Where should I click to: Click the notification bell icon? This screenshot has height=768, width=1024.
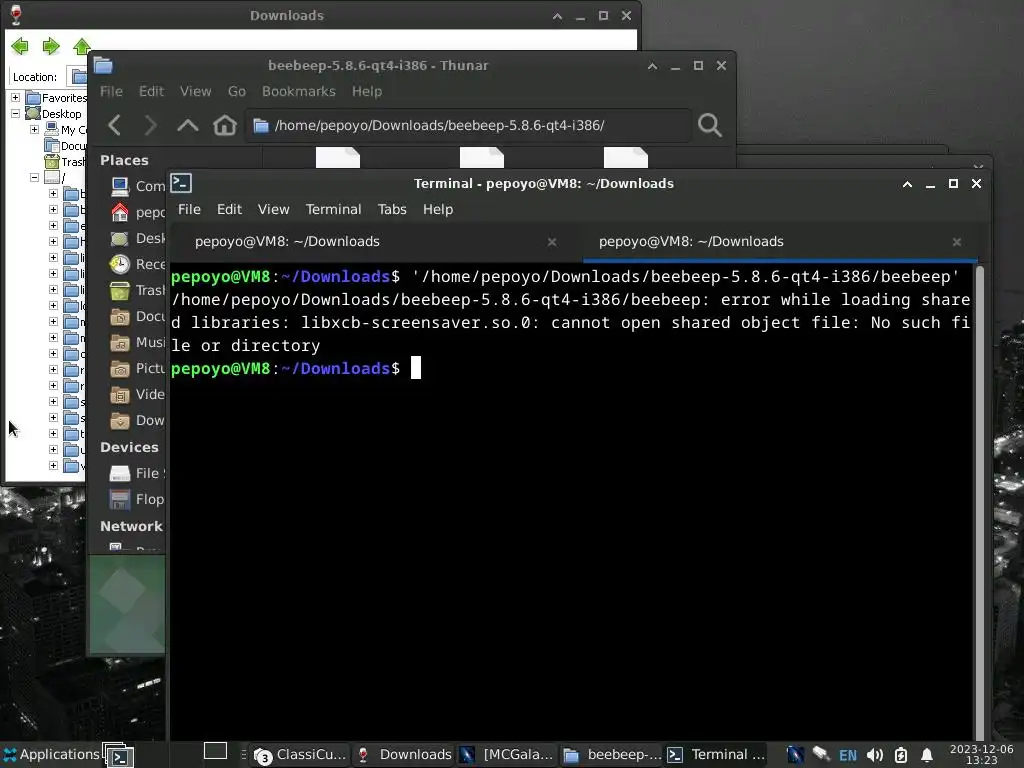(x=927, y=756)
